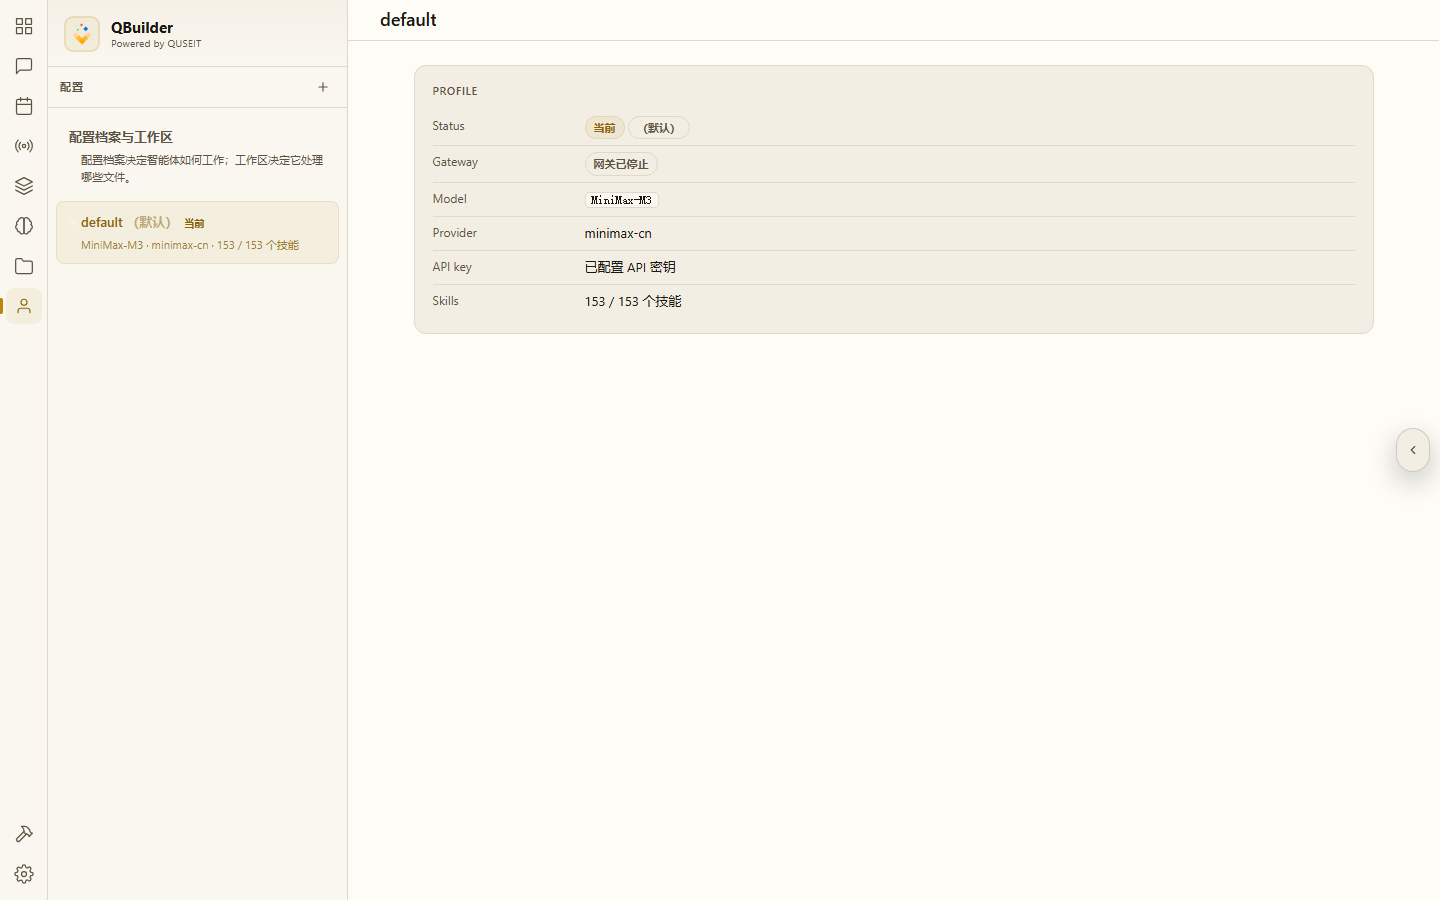Click the MiniMax-M3 model tag

coord(621,200)
